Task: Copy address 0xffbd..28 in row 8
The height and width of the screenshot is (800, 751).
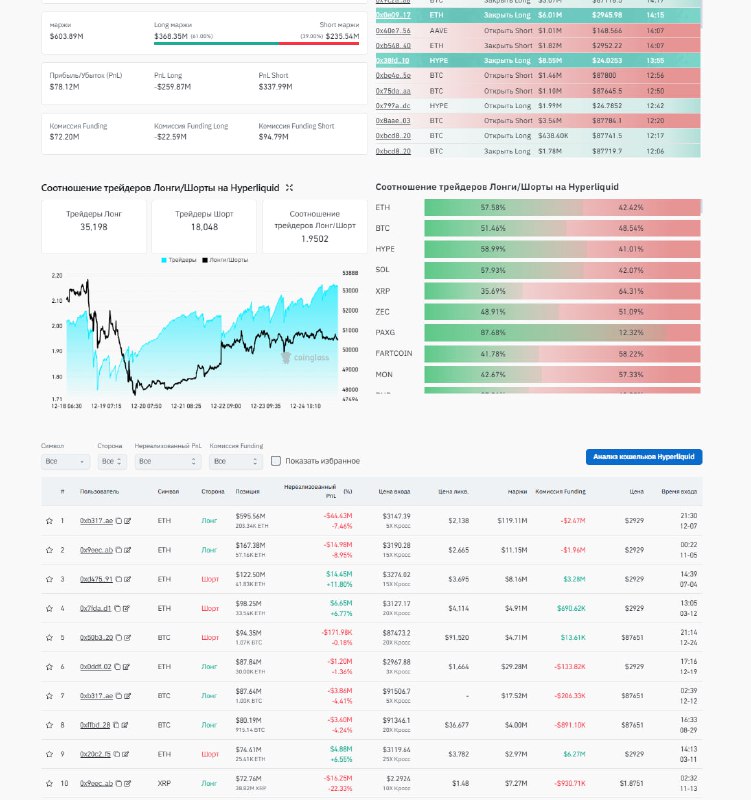Action: click(x=116, y=724)
